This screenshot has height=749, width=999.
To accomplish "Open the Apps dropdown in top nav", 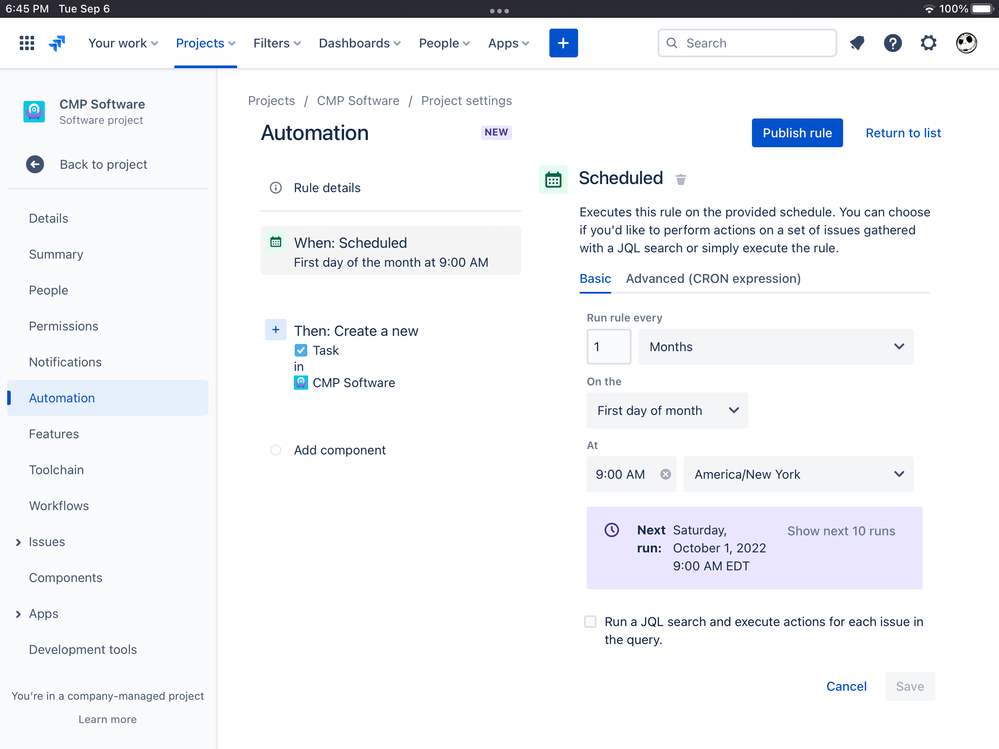I will click(x=508, y=43).
